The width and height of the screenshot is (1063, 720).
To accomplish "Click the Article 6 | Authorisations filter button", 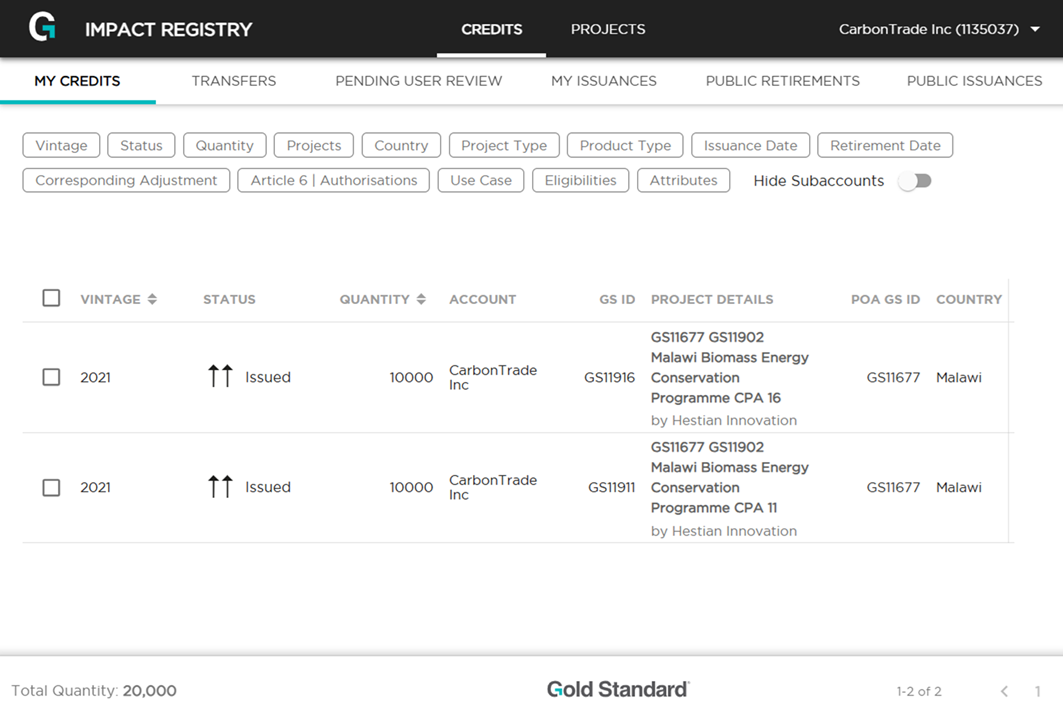I will click(x=333, y=181).
